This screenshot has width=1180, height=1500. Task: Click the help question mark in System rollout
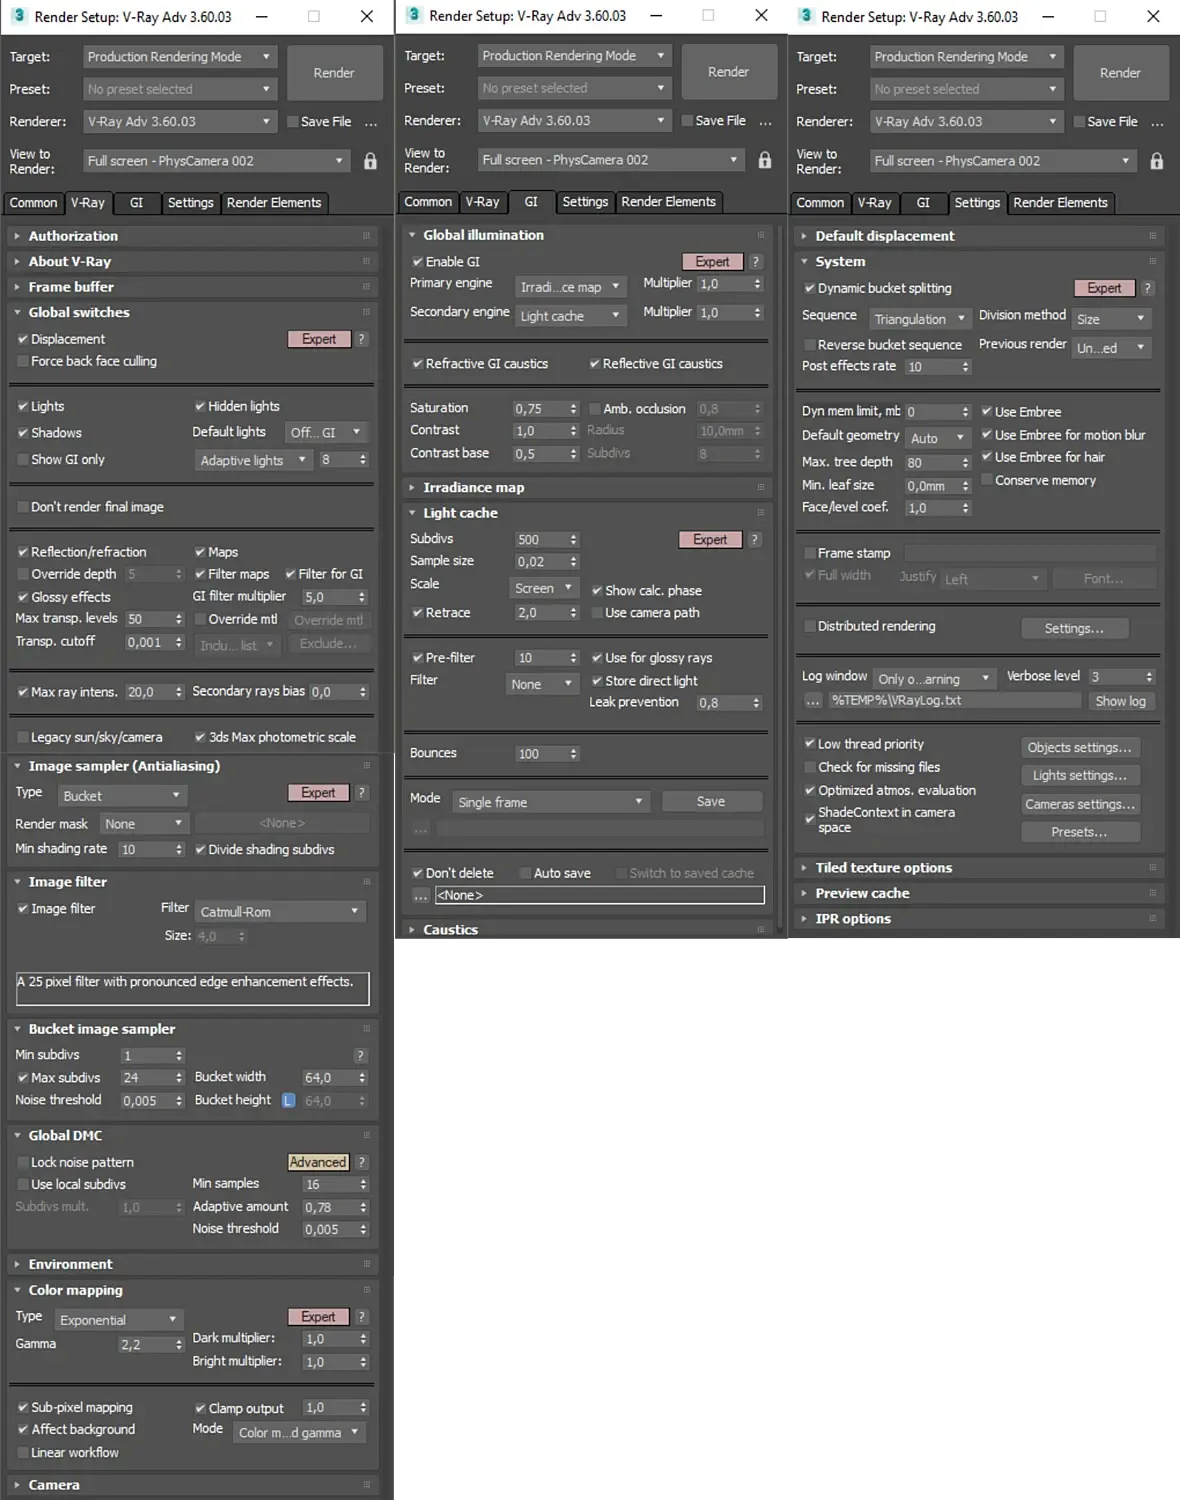click(1148, 288)
